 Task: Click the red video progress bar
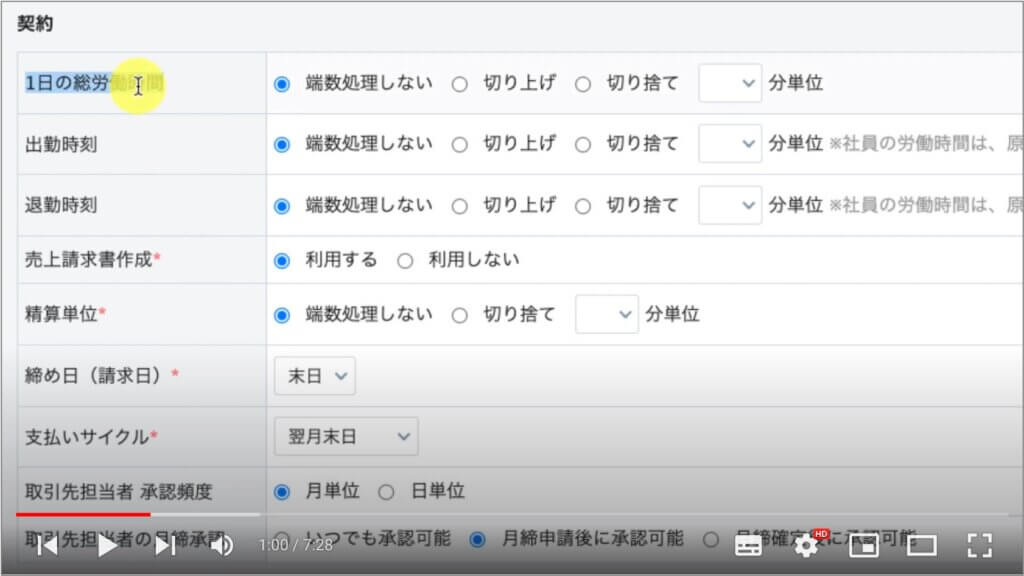click(83, 514)
